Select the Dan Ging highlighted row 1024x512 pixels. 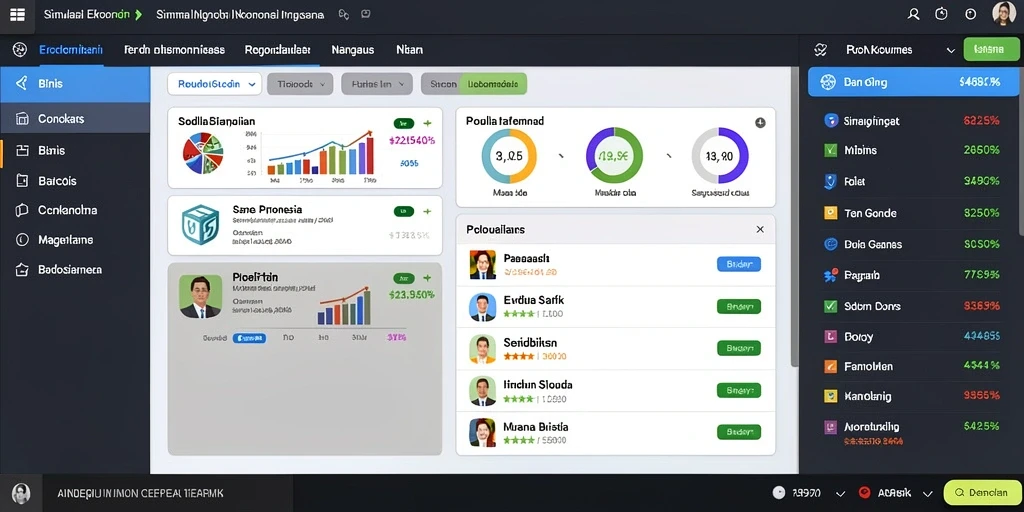pos(912,82)
